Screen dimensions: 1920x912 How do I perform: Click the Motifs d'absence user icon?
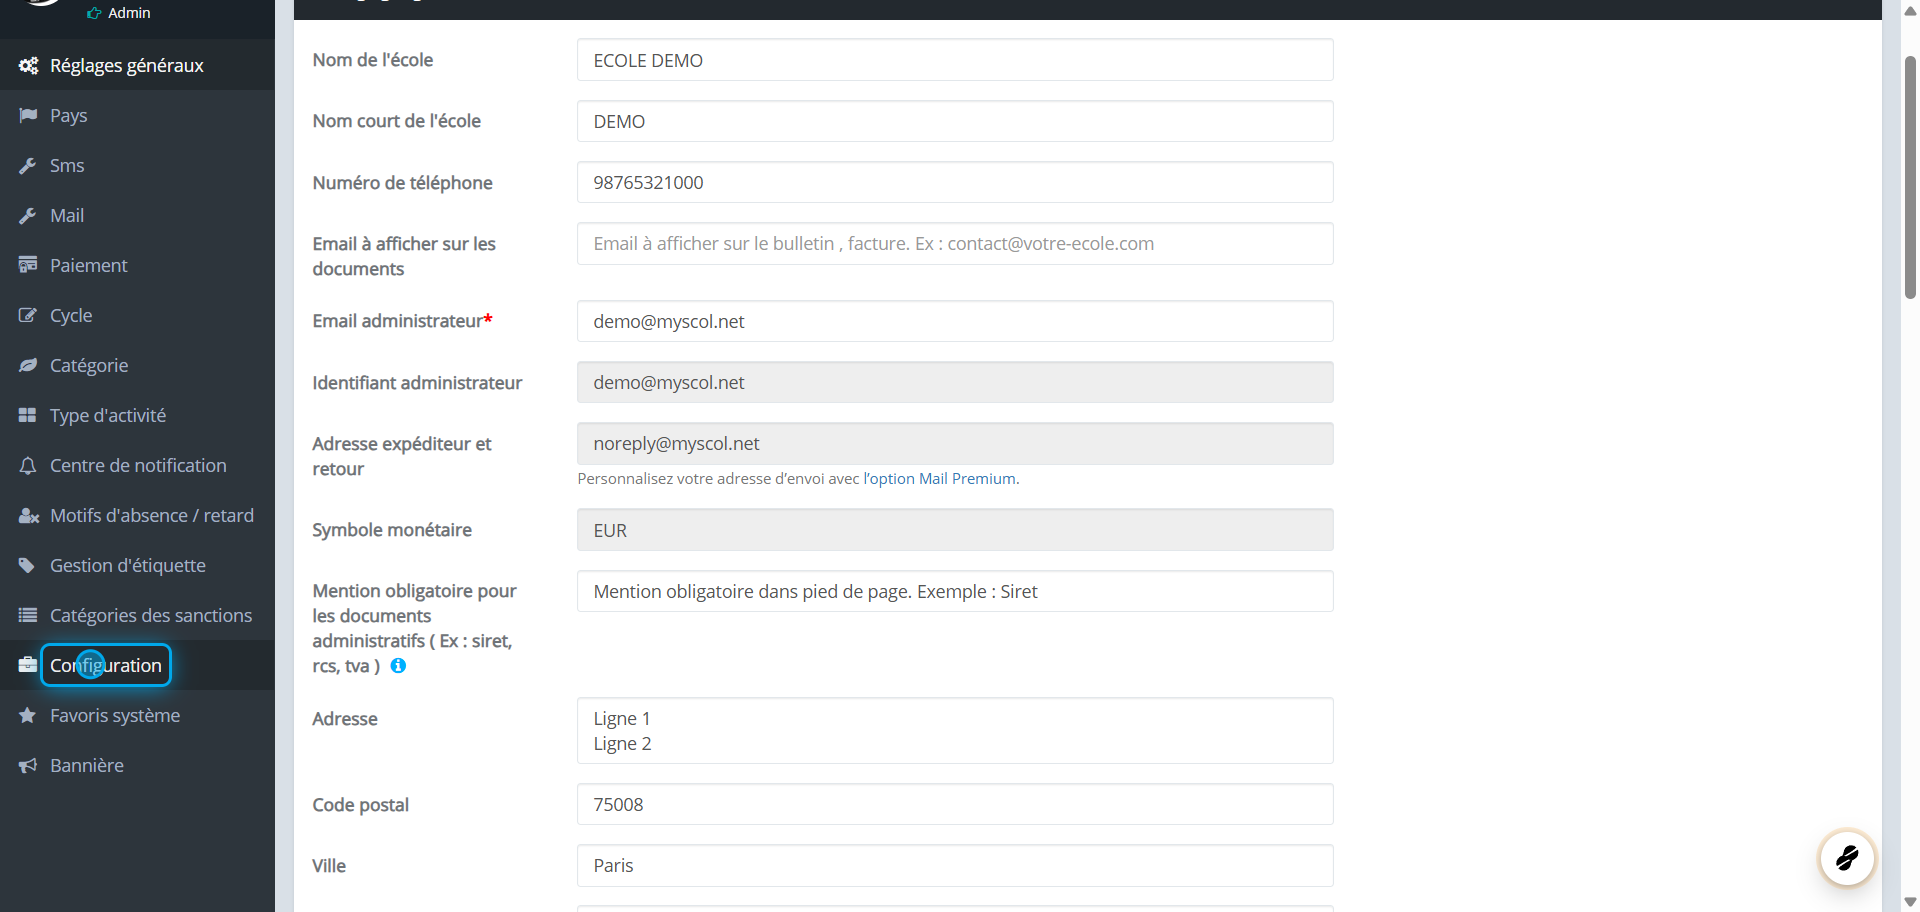coord(29,516)
